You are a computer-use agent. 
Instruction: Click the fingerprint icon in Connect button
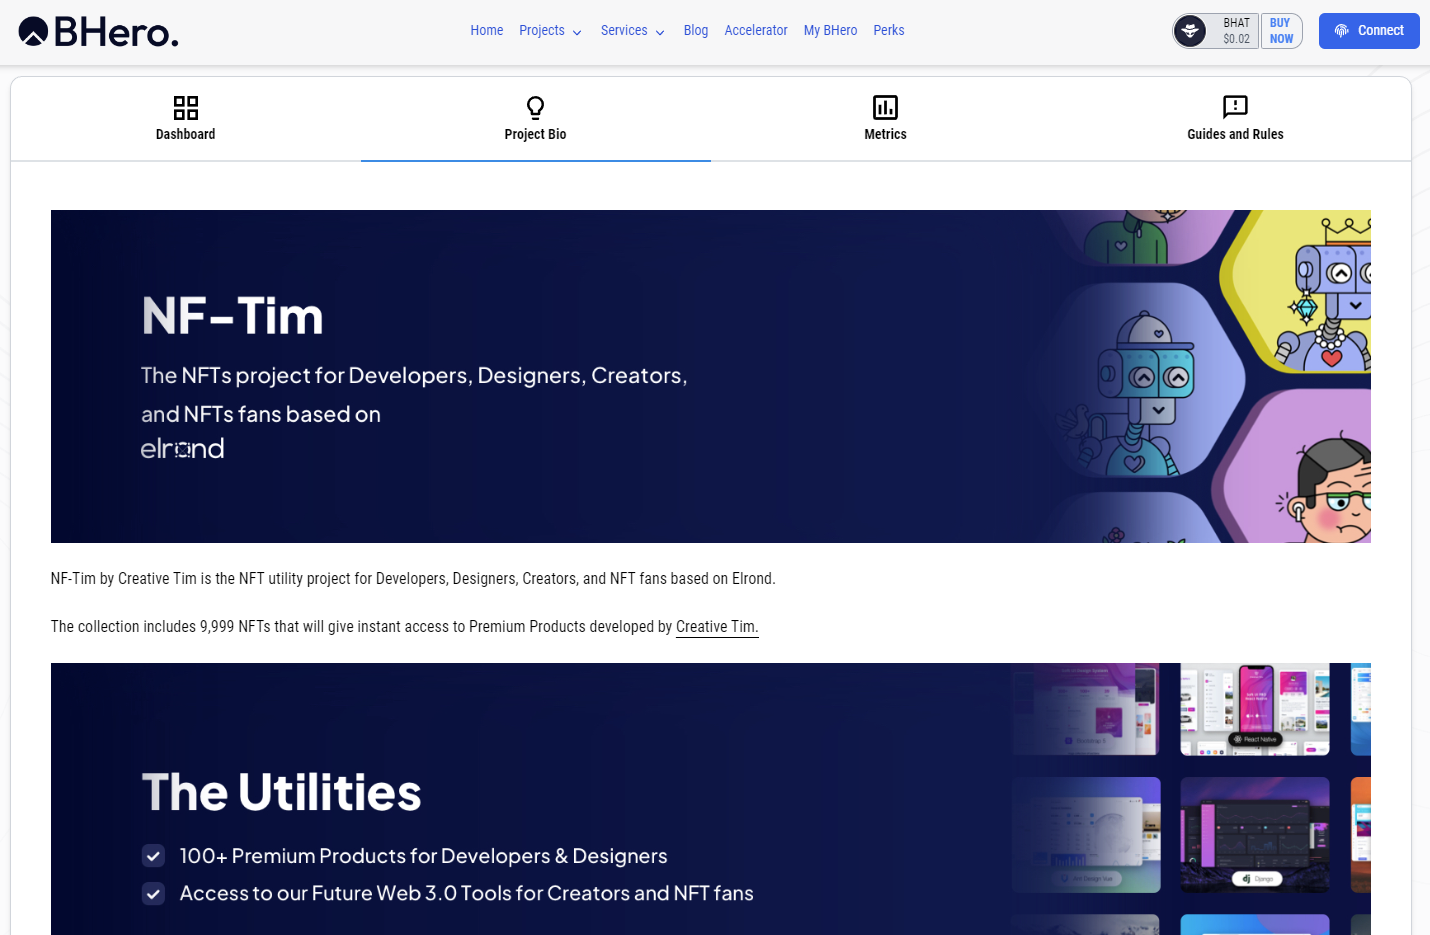point(1342,31)
